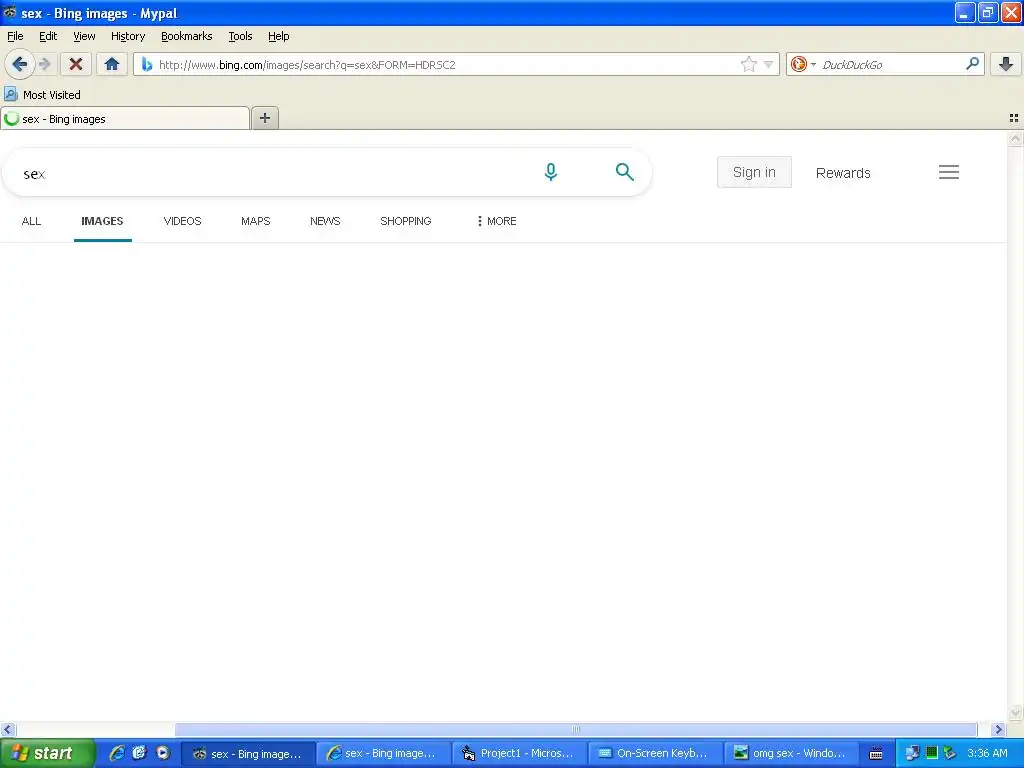Open the View menu
The height and width of the screenshot is (768, 1024).
coord(84,36)
